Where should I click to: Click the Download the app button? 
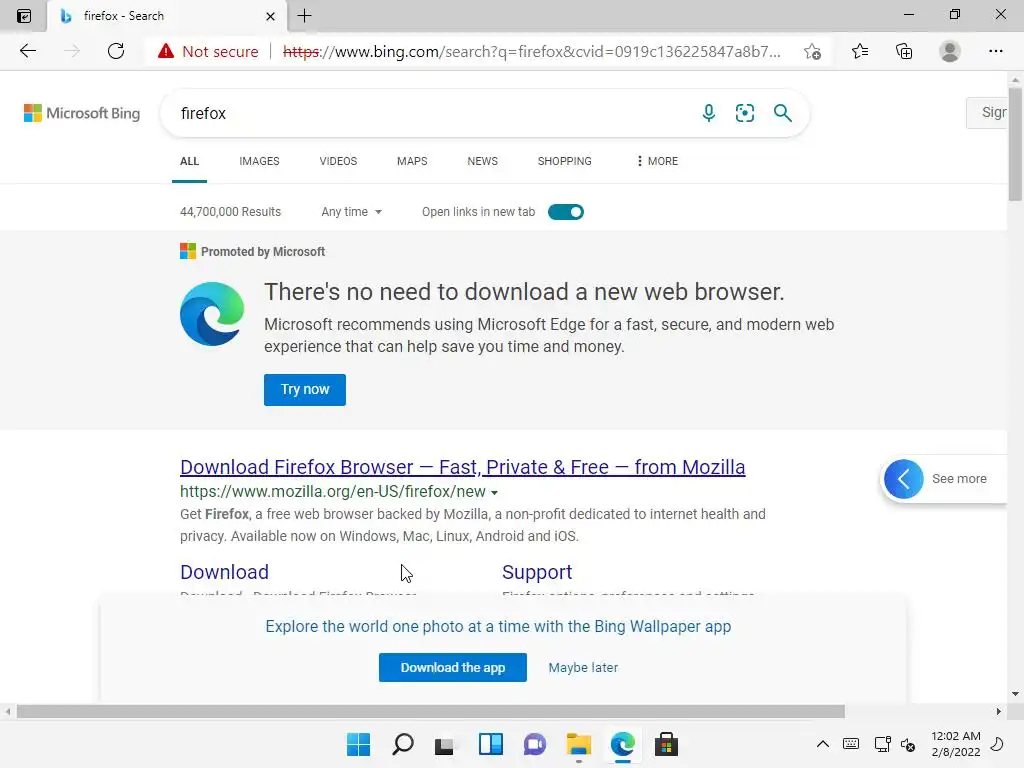[453, 667]
